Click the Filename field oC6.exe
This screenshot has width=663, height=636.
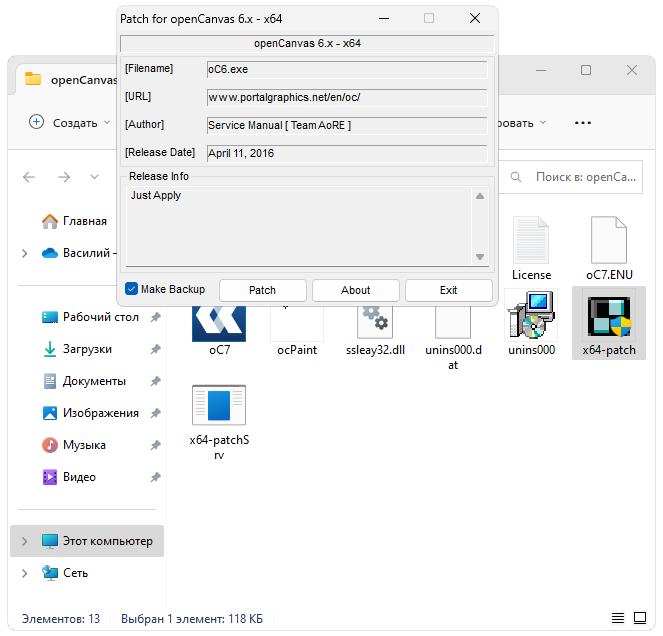point(347,69)
